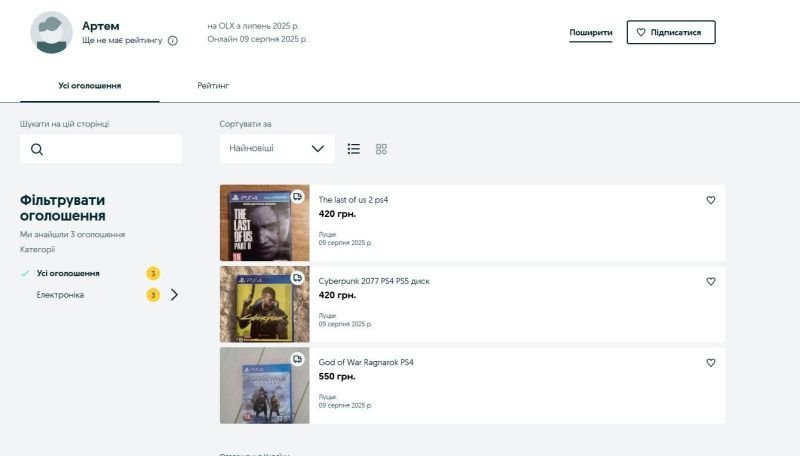Image resolution: width=800 pixels, height=456 pixels.
Task: Click Артем's profile avatar
Action: (x=51, y=32)
